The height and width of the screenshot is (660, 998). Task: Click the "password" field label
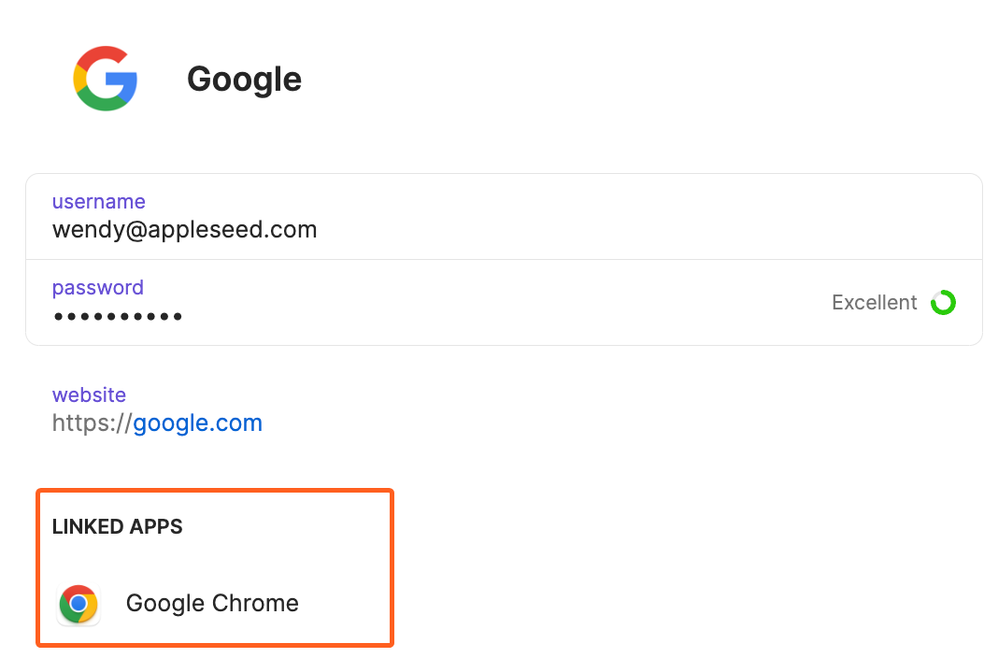click(x=98, y=287)
